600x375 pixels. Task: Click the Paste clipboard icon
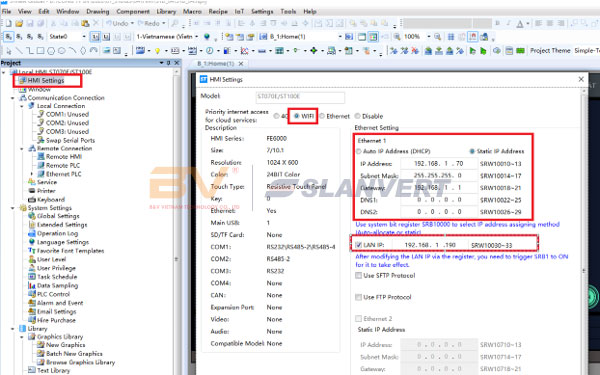85,24
